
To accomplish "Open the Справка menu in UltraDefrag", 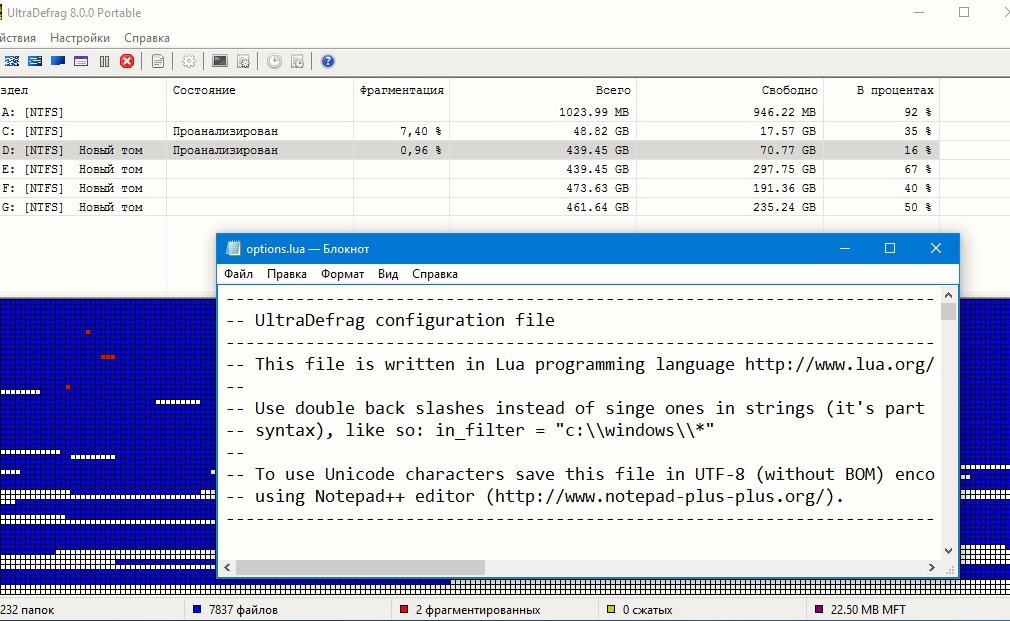I will click(x=147, y=38).
